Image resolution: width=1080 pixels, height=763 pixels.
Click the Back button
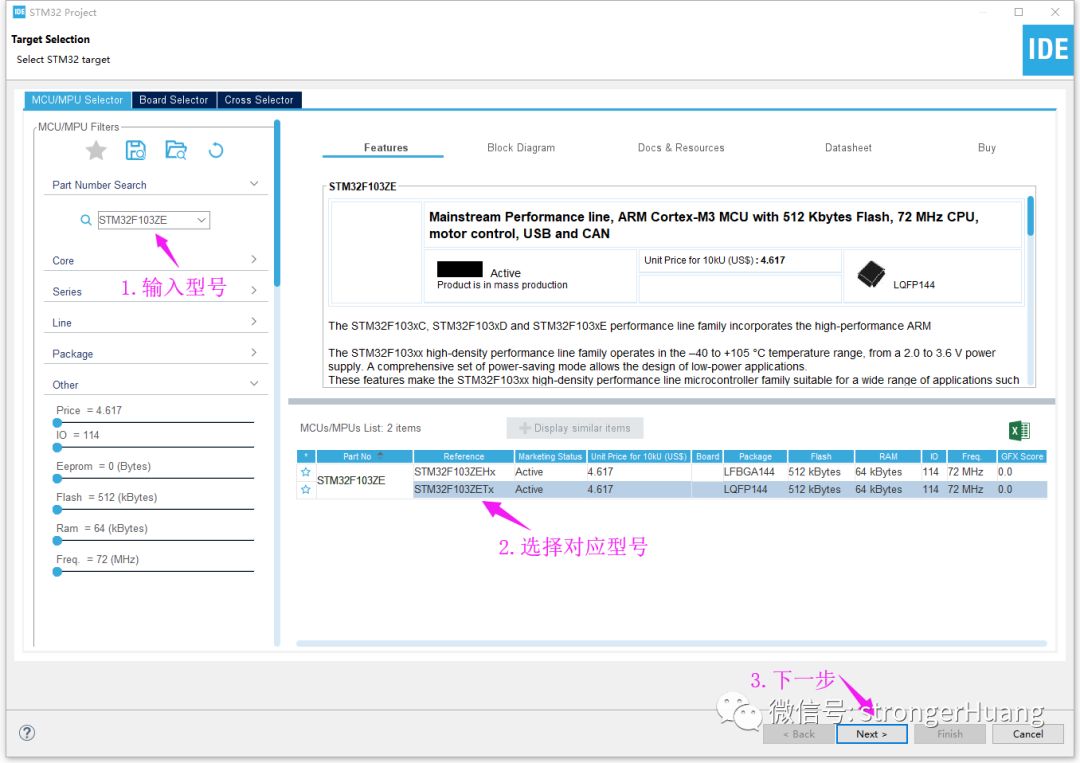click(798, 734)
